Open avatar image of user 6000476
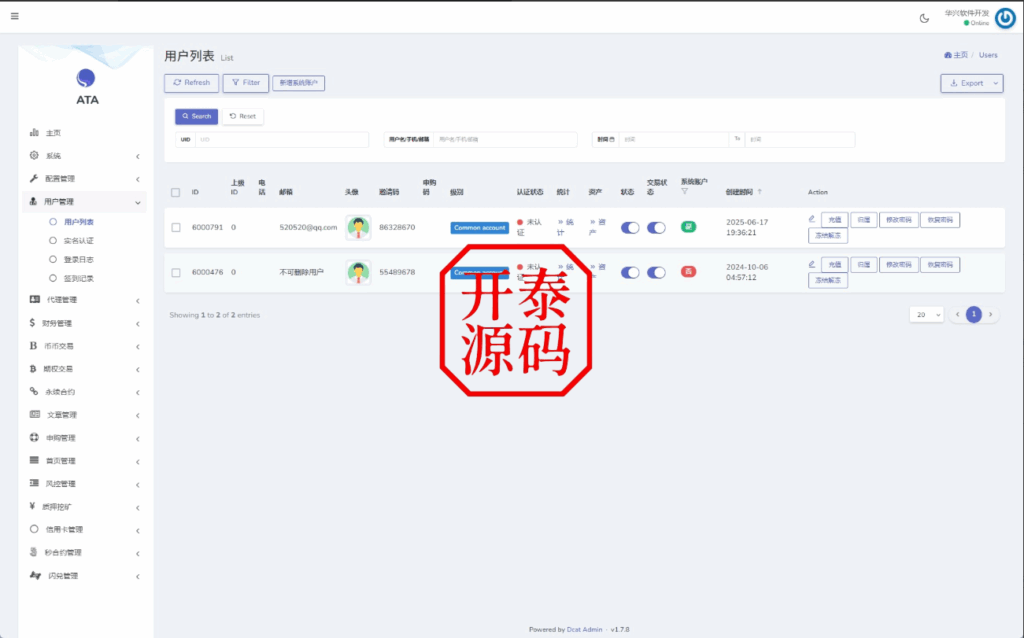This screenshot has width=1024, height=638. (358, 272)
